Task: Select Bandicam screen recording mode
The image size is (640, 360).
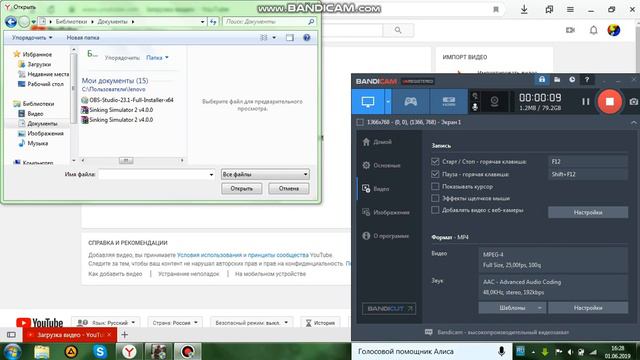Action: [x=368, y=101]
